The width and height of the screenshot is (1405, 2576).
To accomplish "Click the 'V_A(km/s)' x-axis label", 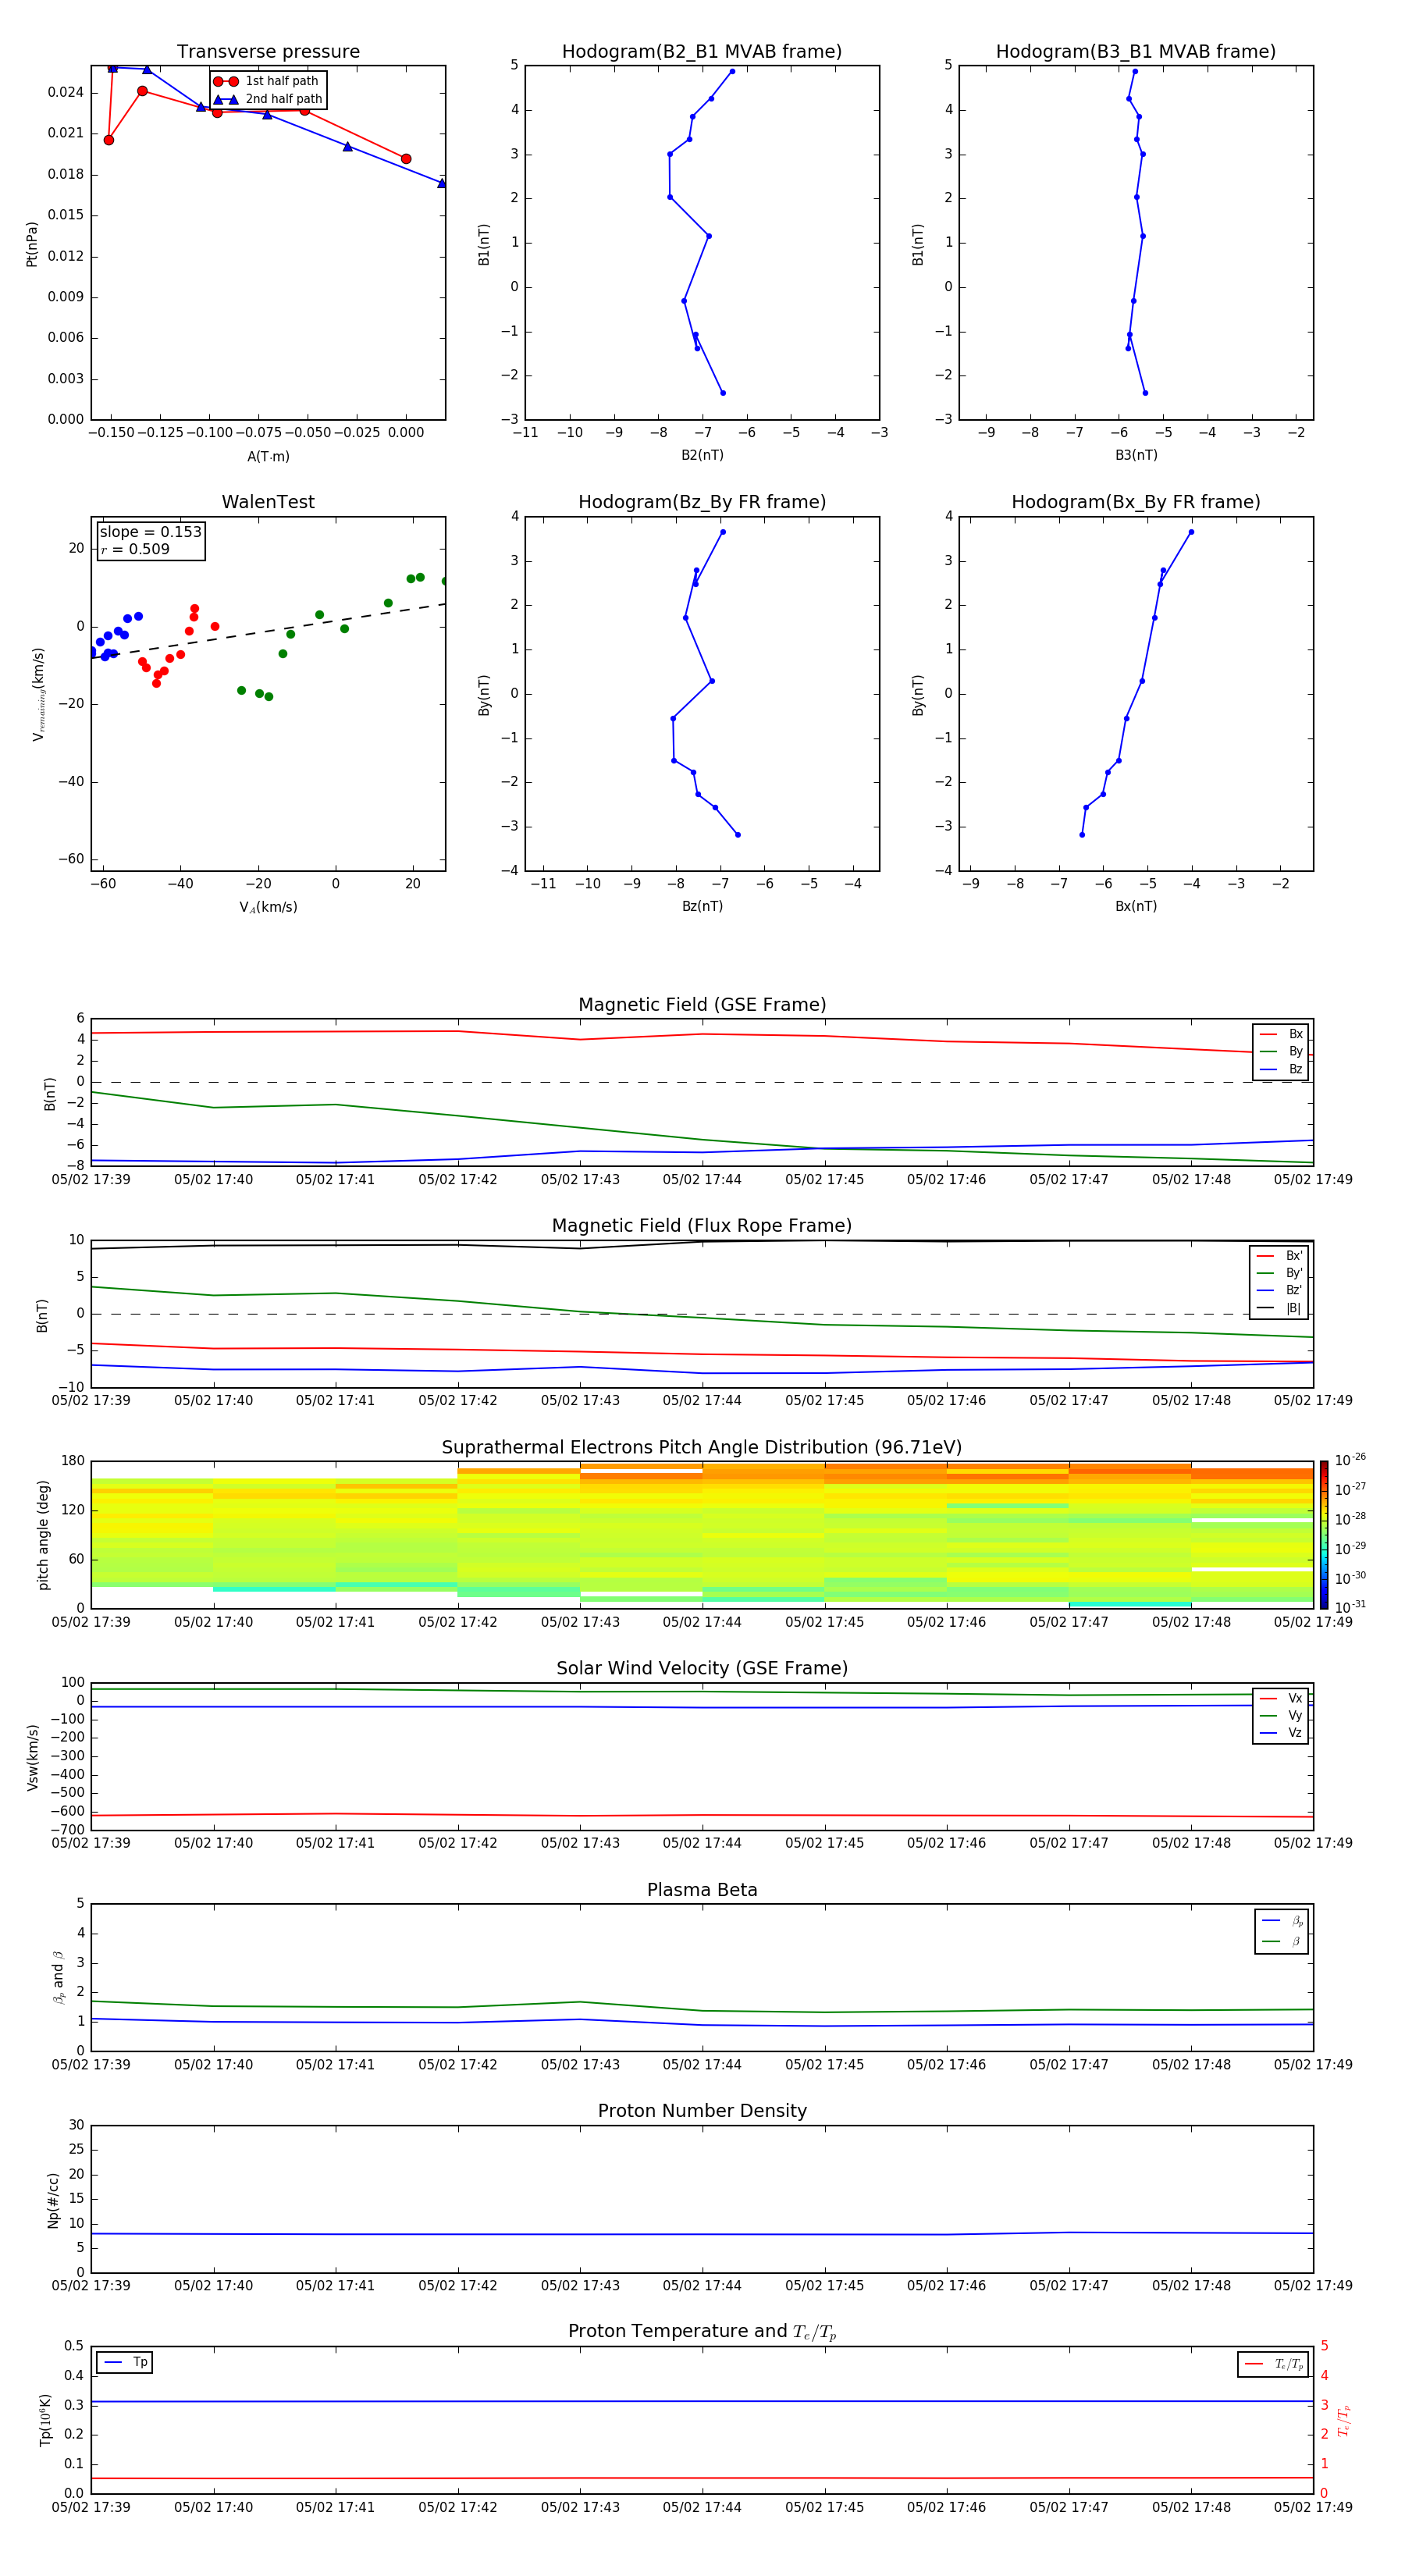I will [x=268, y=907].
